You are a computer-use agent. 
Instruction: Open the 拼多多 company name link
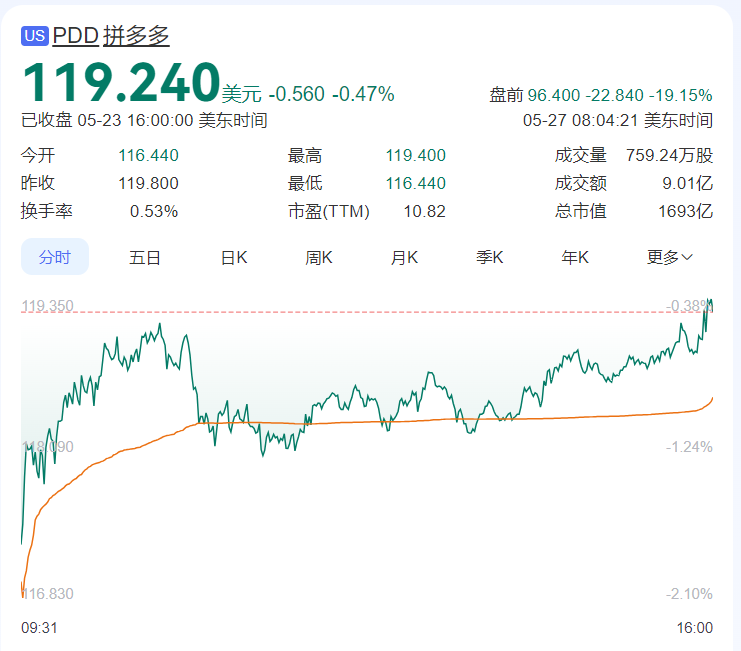(136, 35)
